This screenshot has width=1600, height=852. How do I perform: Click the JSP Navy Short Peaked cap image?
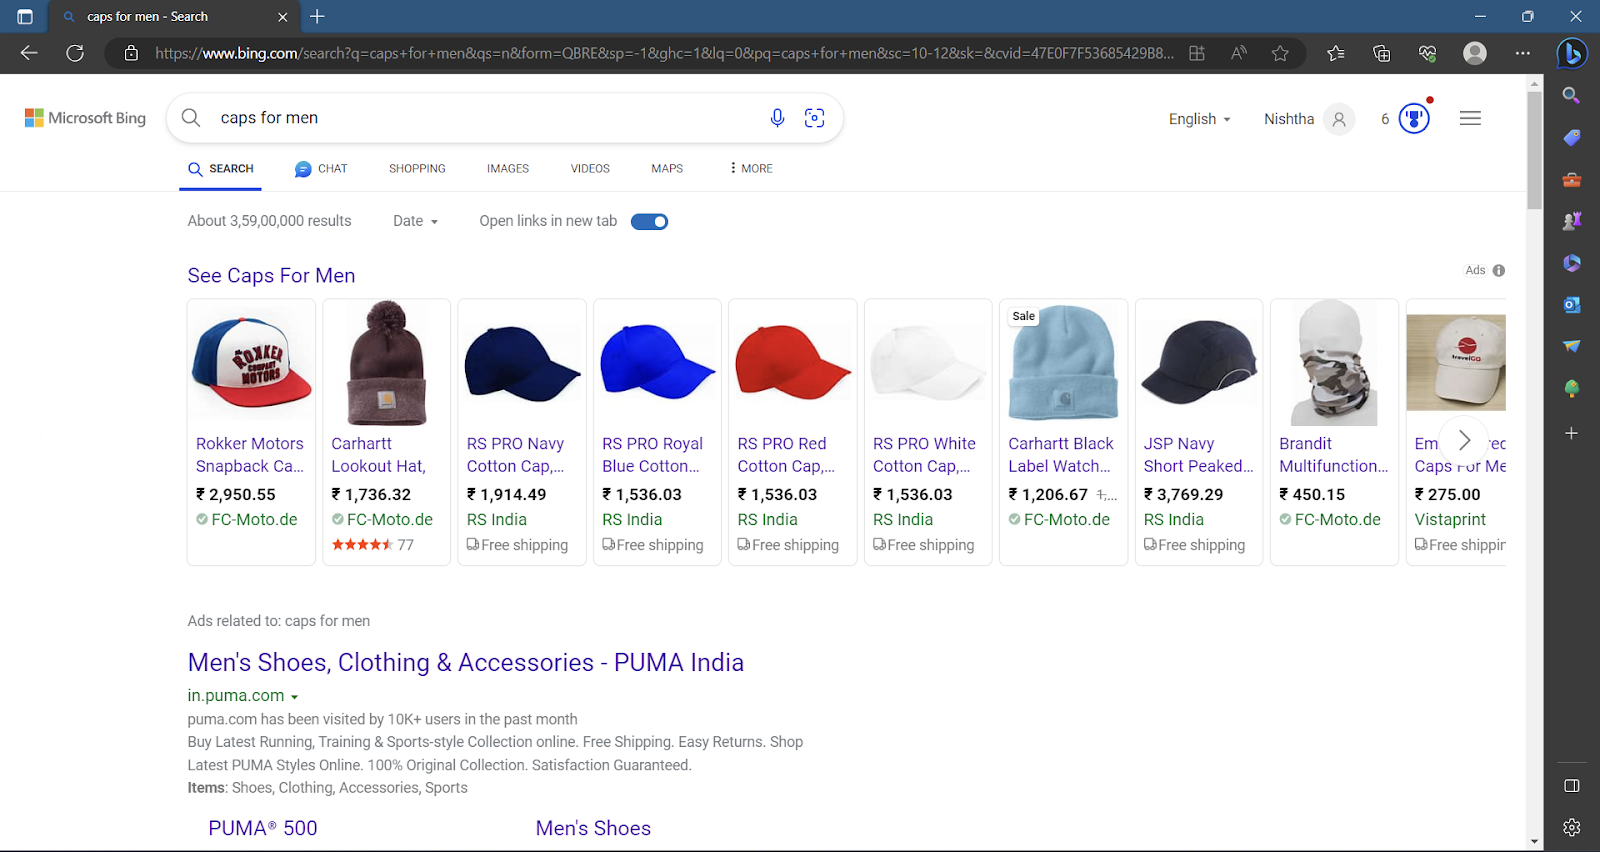point(1199,362)
